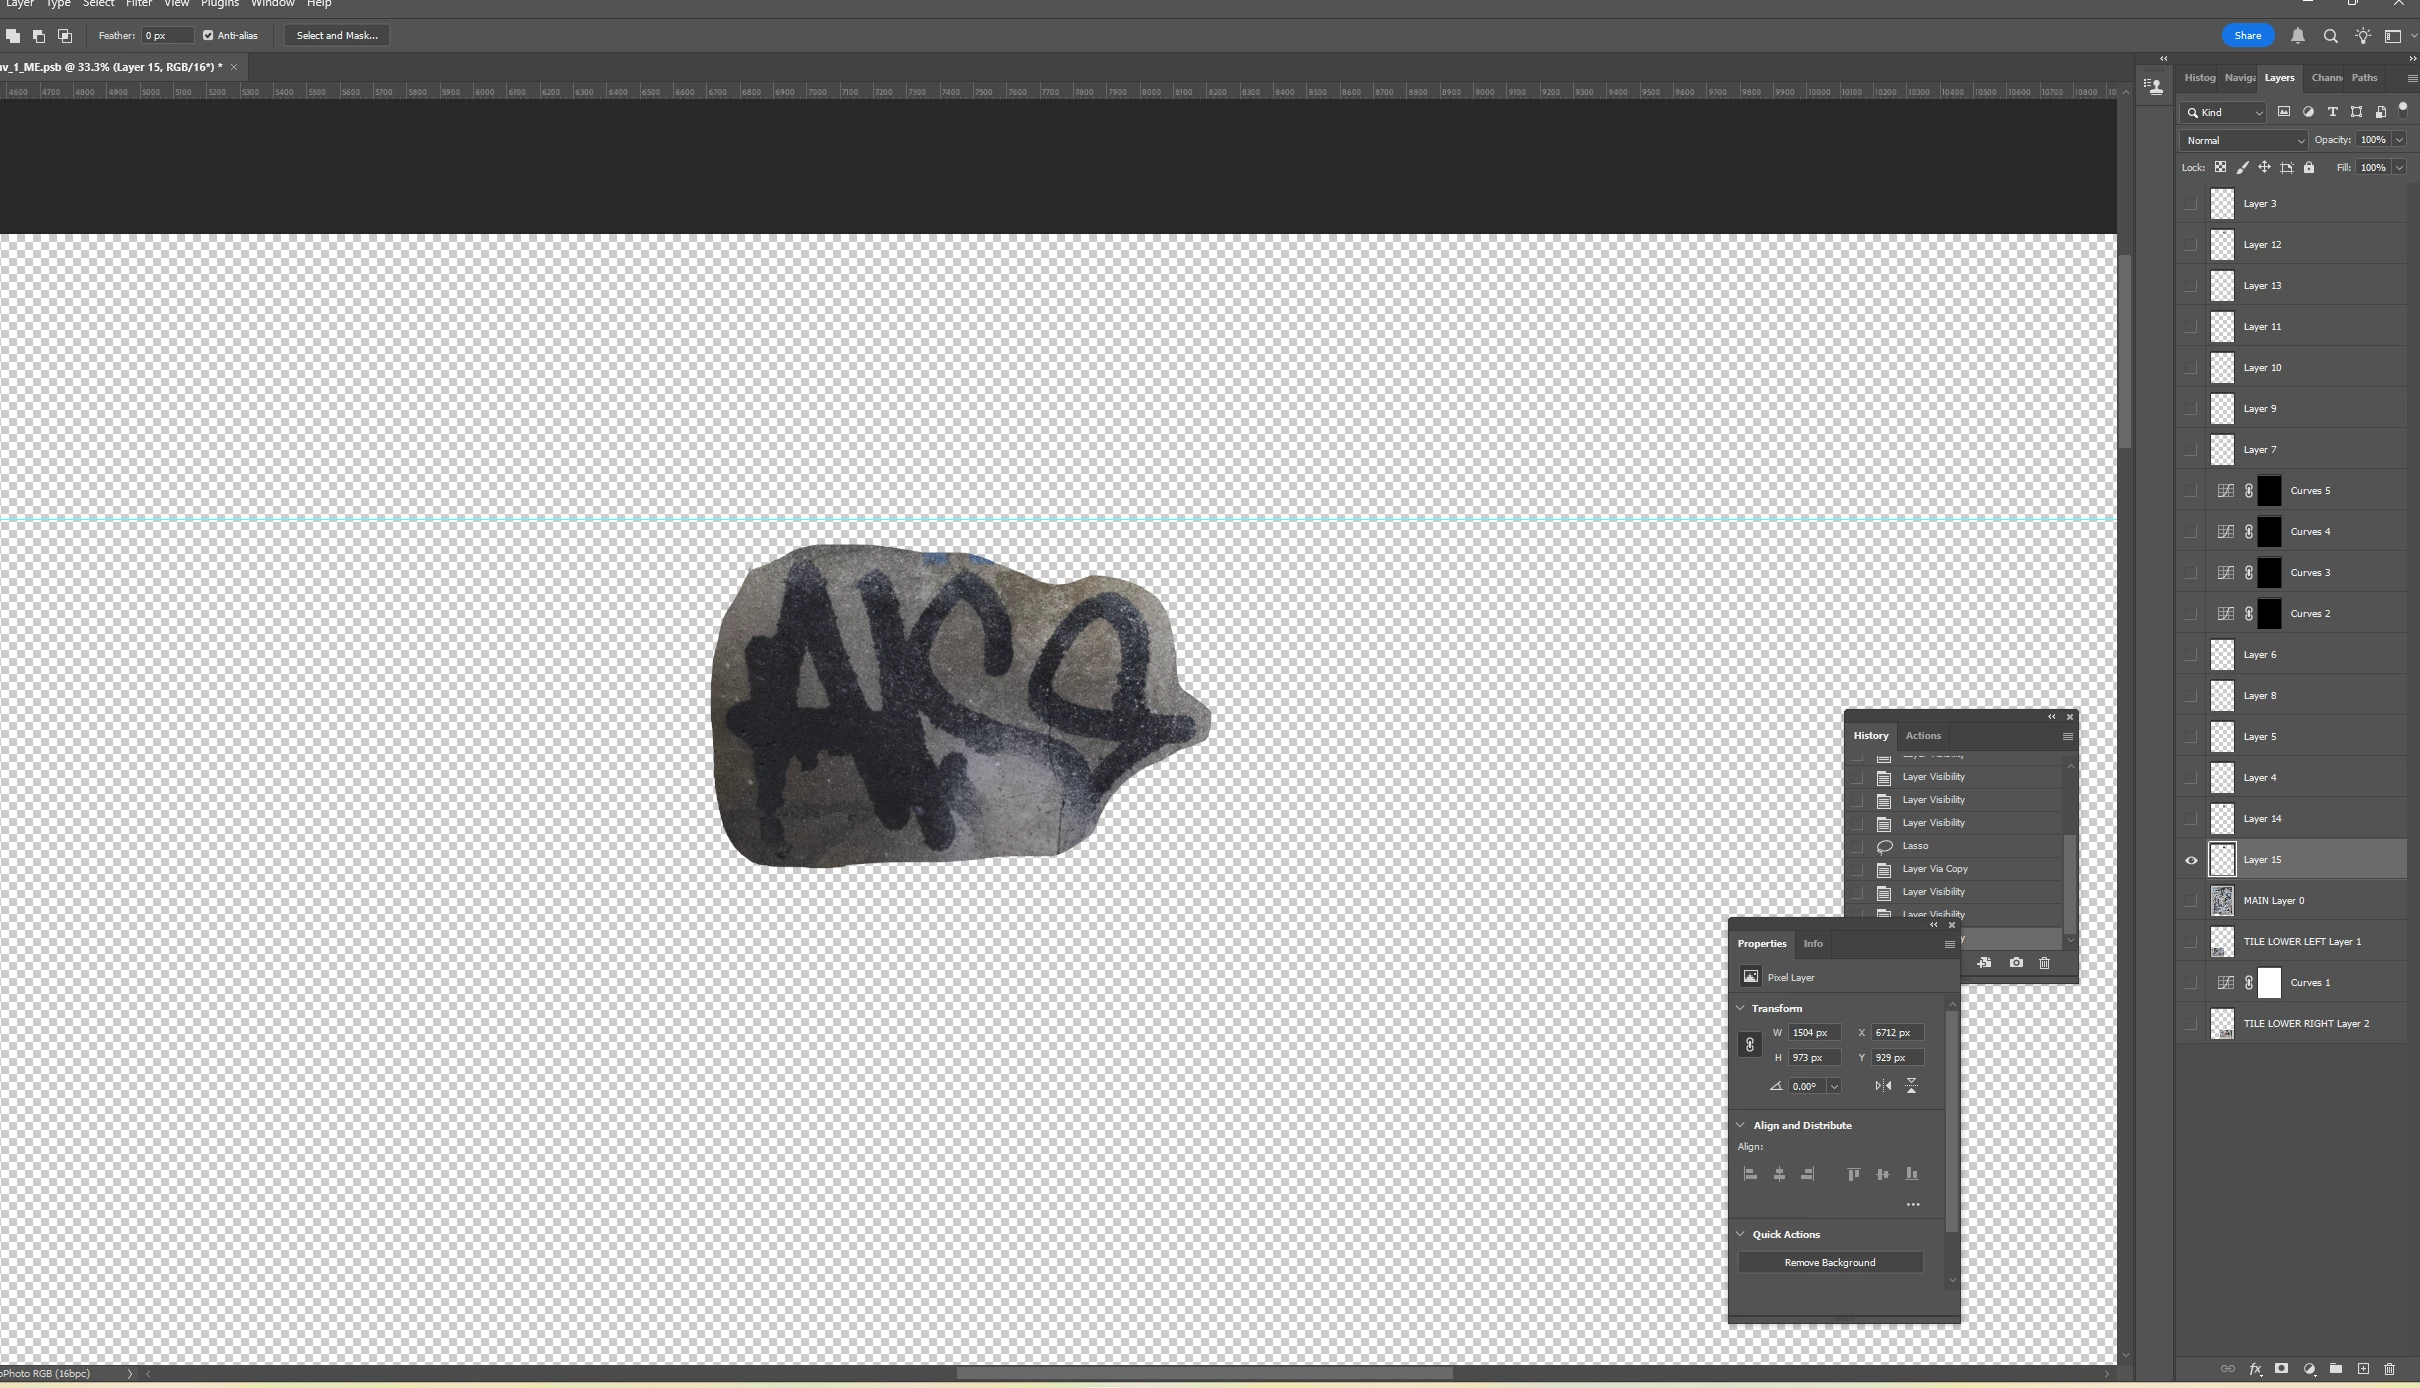Filter layers by type (T icon)
Viewport: 2420px width, 1388px height.
tap(2332, 112)
